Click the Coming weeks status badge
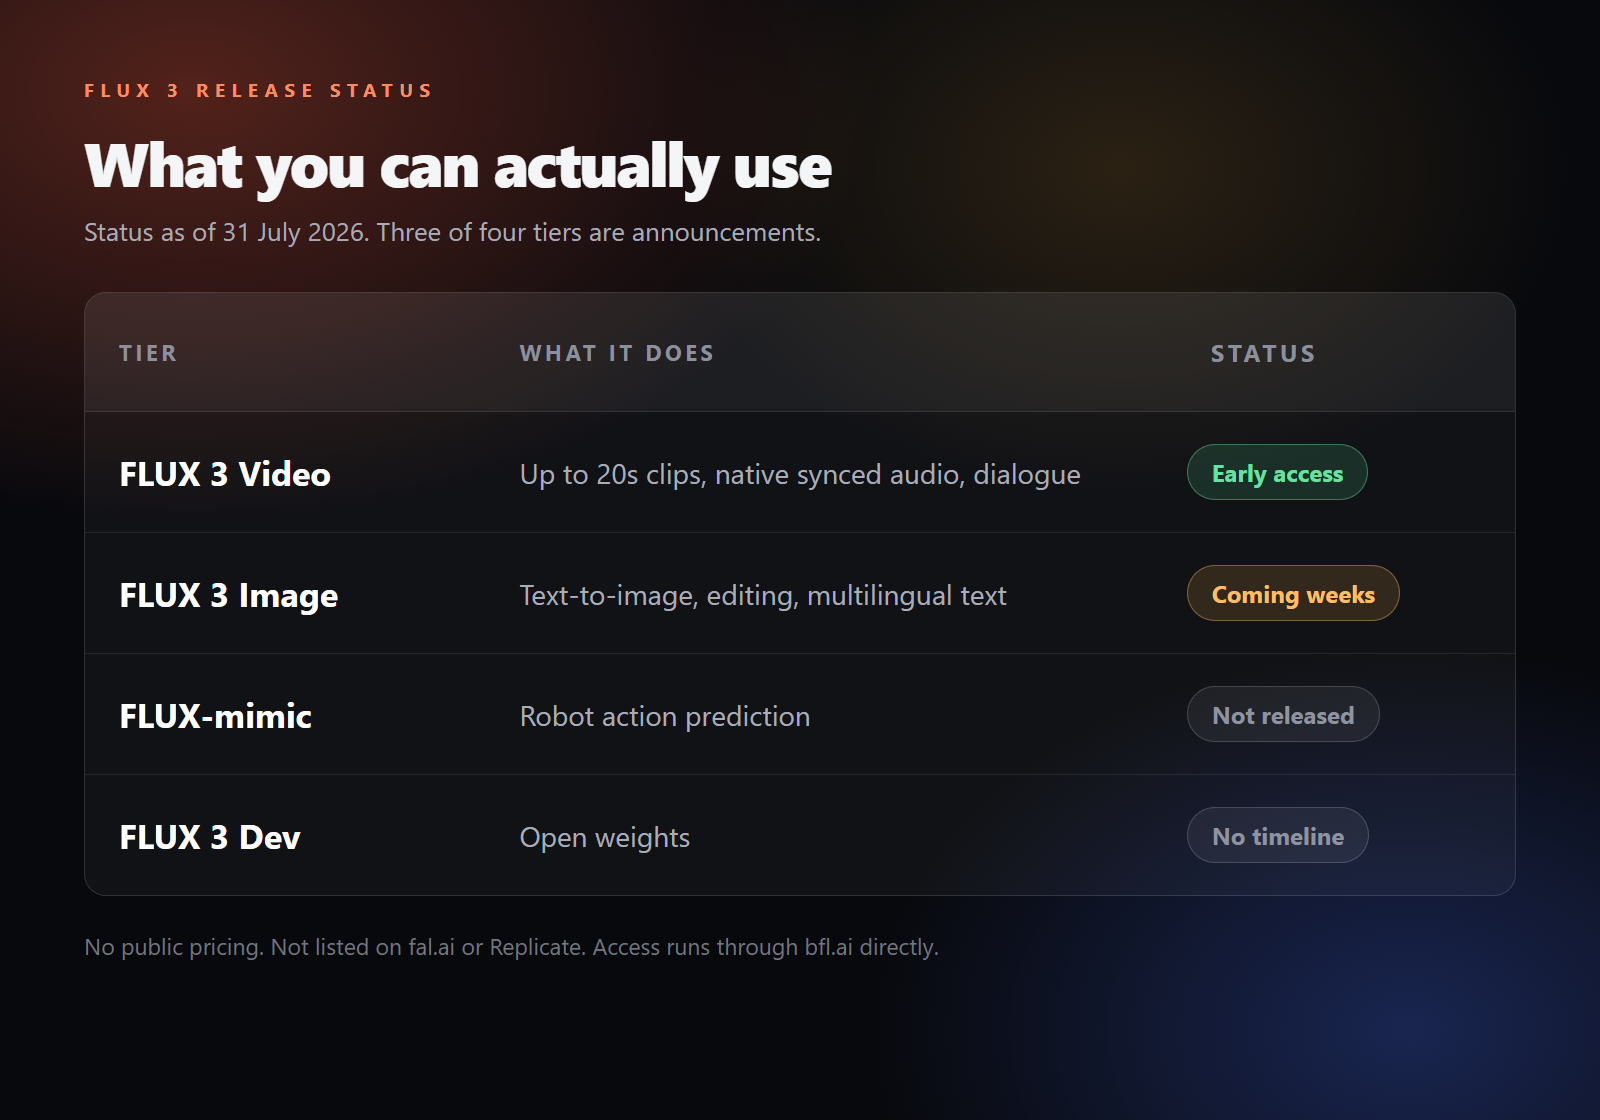 point(1293,593)
